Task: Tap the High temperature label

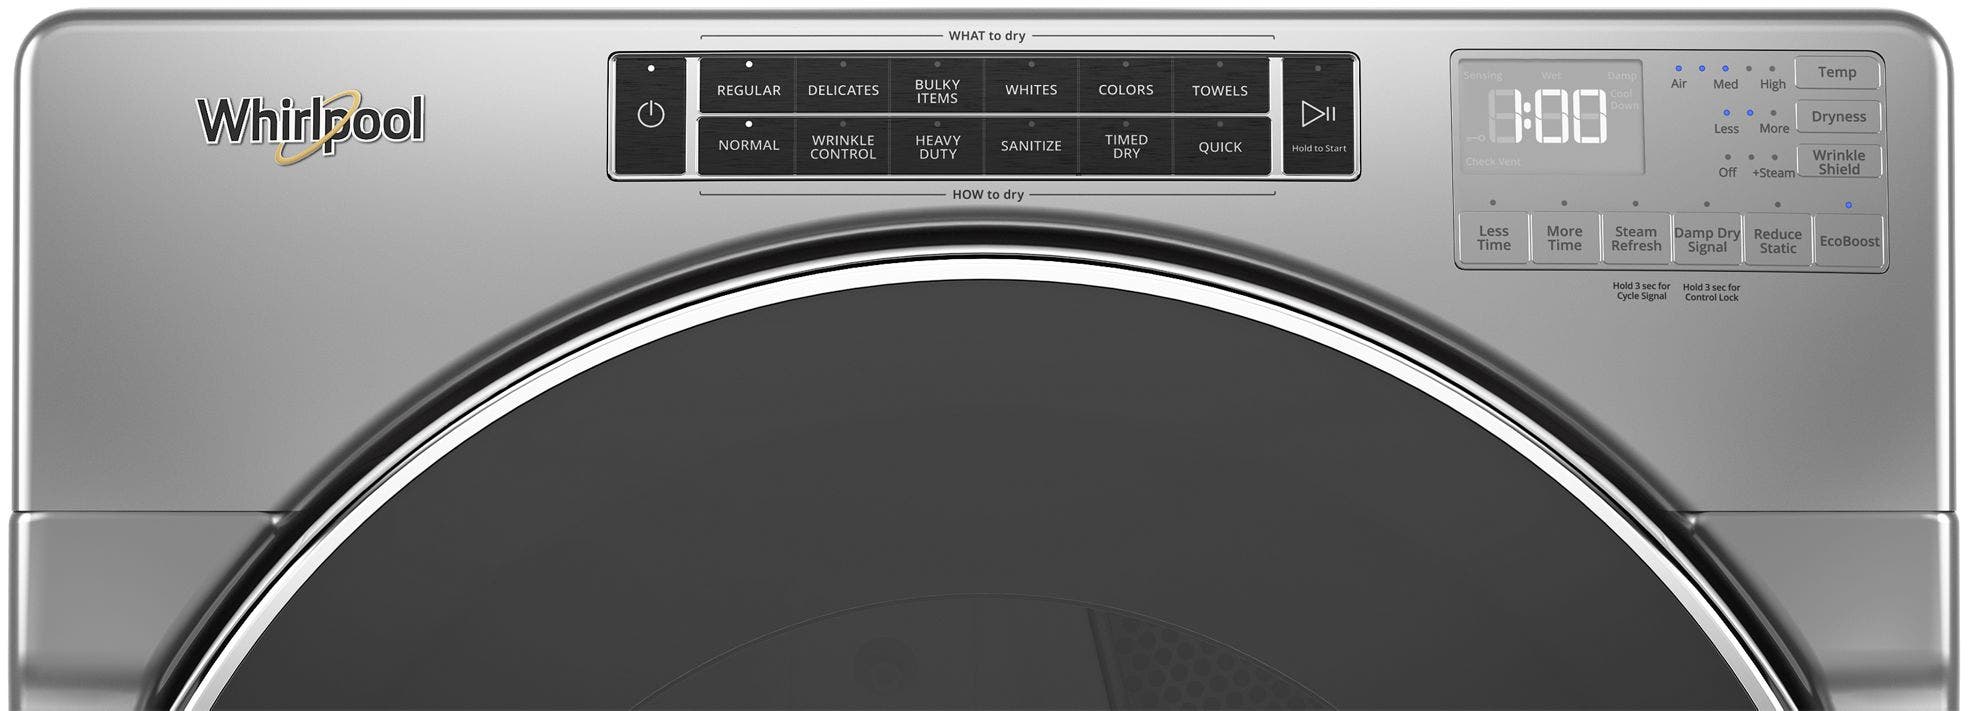Action: [x=1772, y=84]
